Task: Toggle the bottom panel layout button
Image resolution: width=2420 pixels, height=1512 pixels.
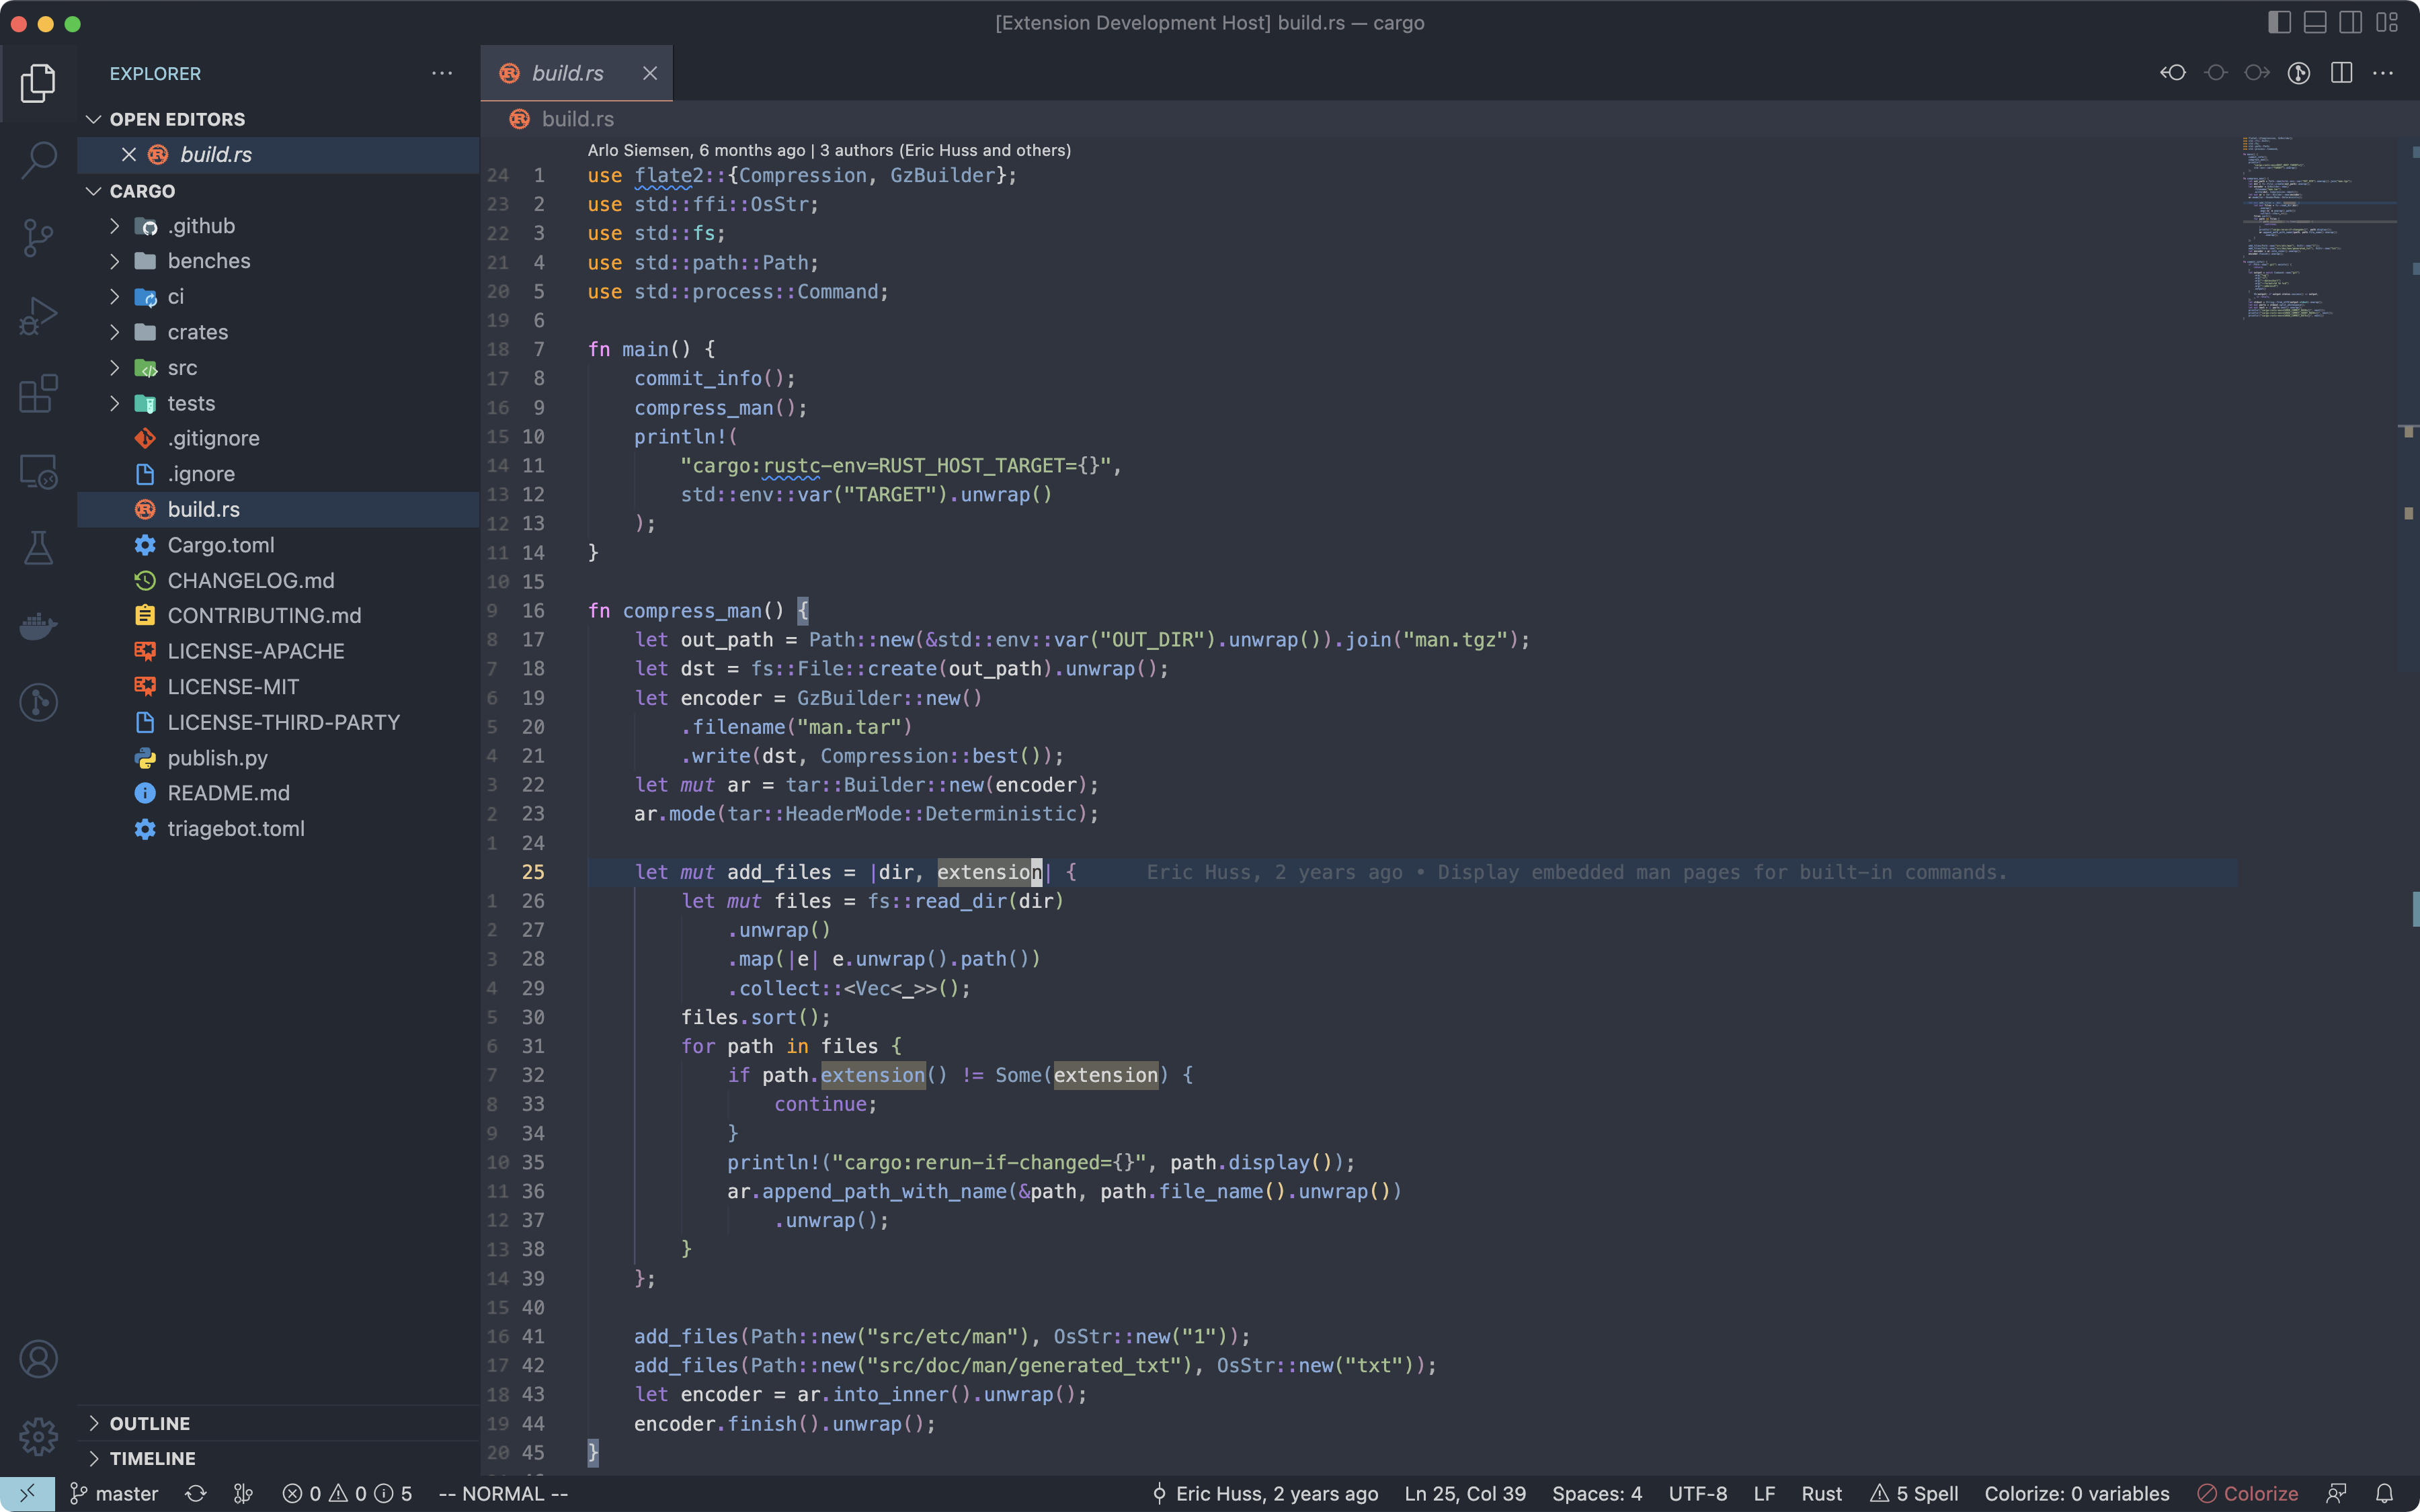Action: (x=2315, y=22)
